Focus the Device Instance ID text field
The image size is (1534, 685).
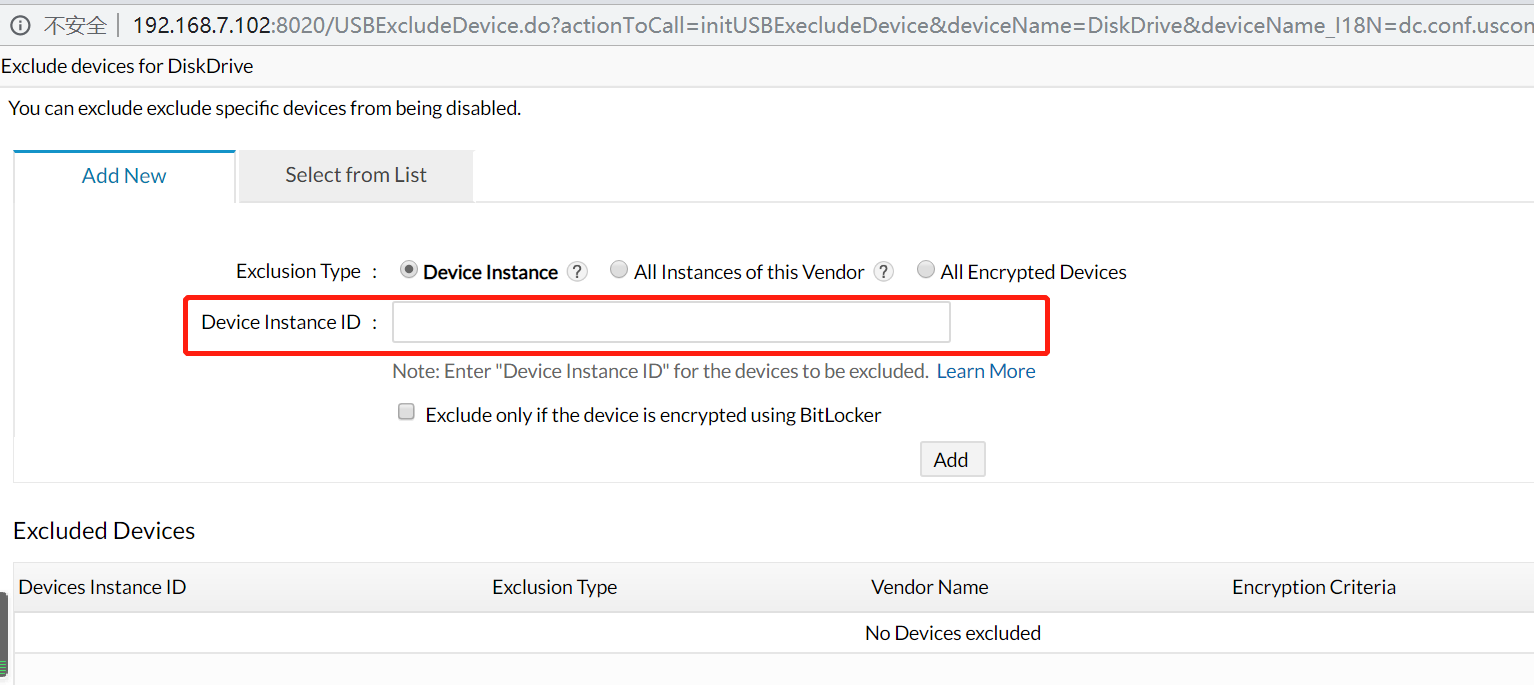click(x=671, y=323)
